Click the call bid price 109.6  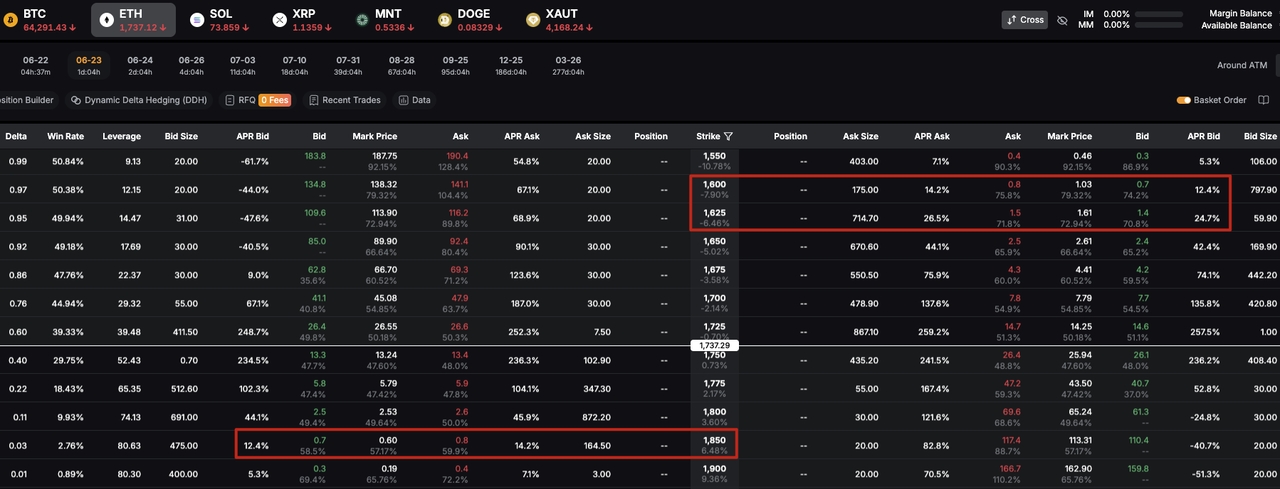[x=315, y=213]
